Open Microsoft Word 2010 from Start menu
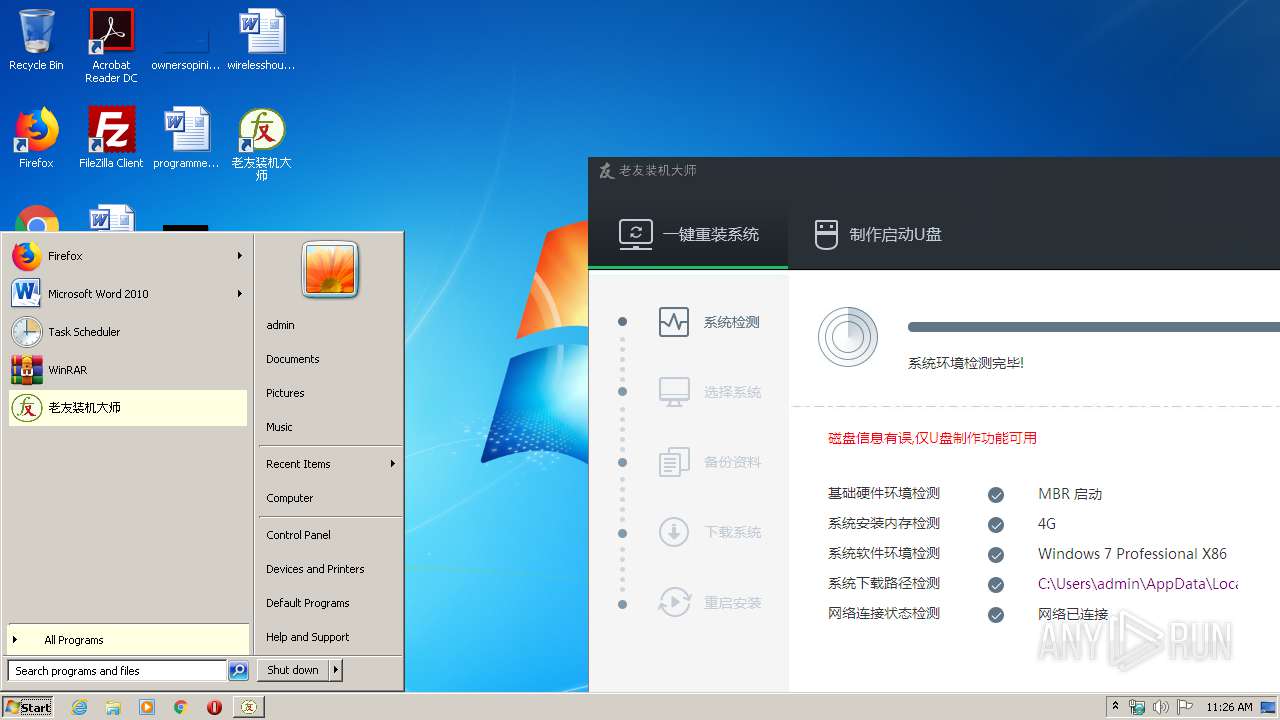Screen dimensions: 1280x720 coord(128,294)
